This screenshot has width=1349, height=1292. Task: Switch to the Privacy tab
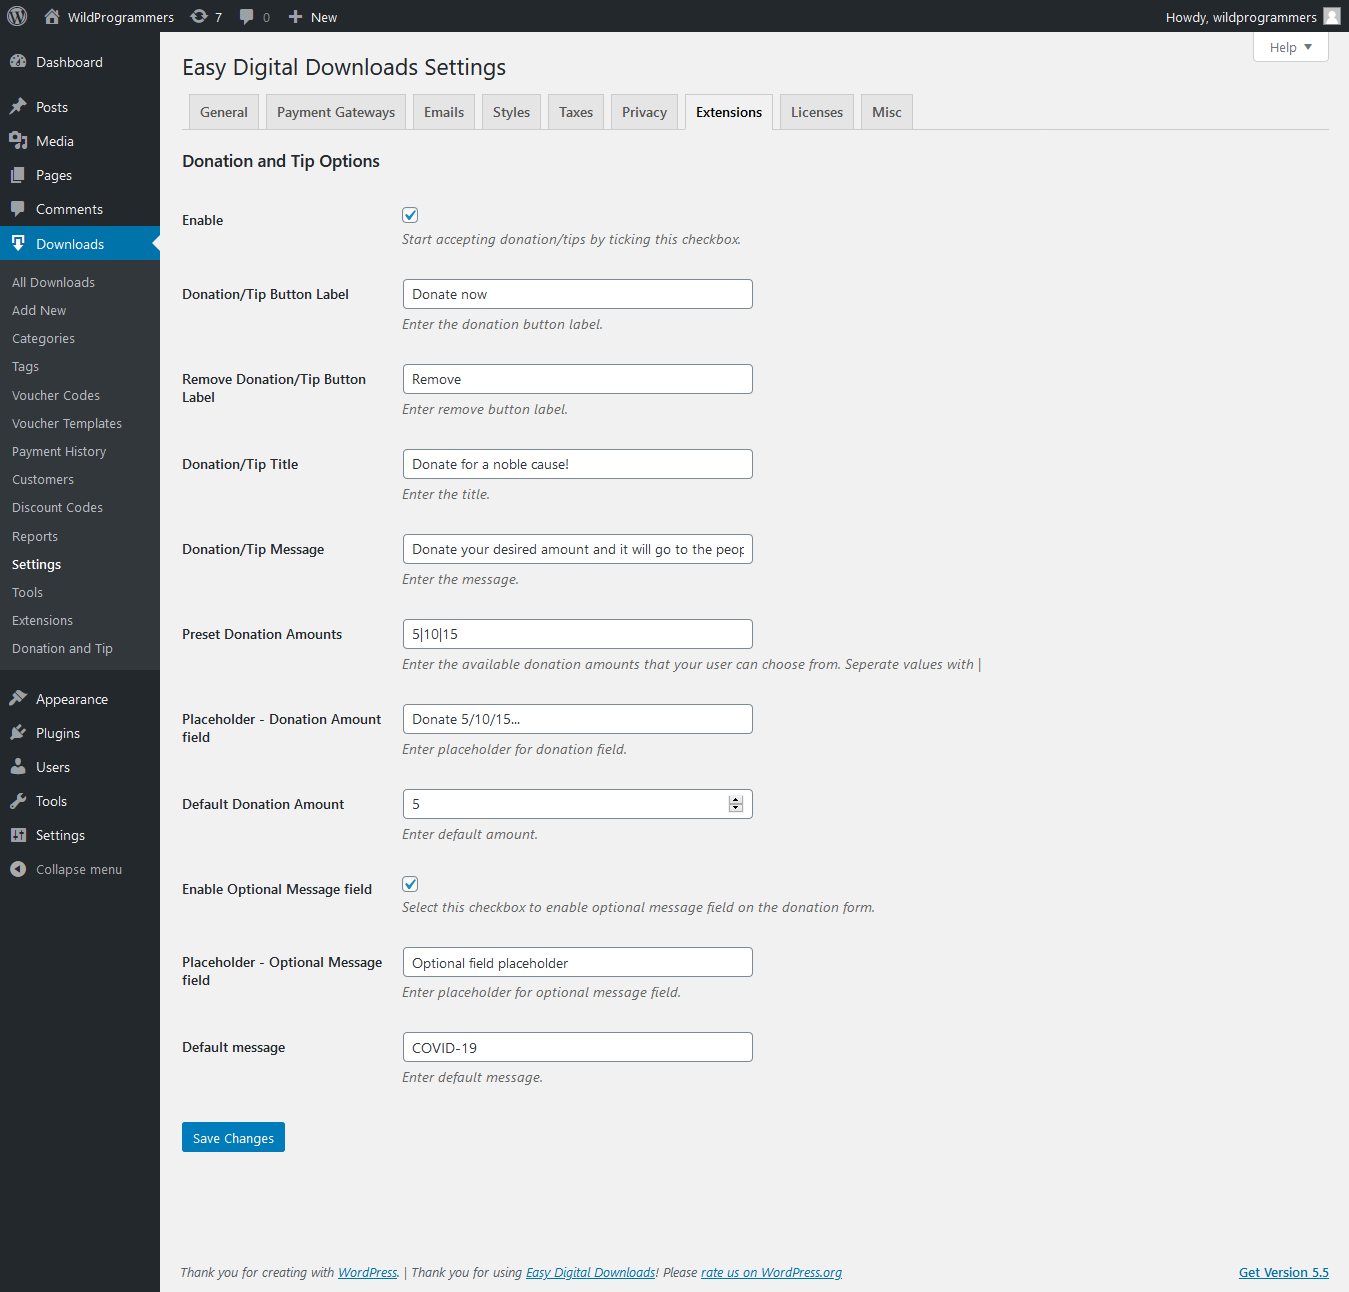tap(644, 112)
